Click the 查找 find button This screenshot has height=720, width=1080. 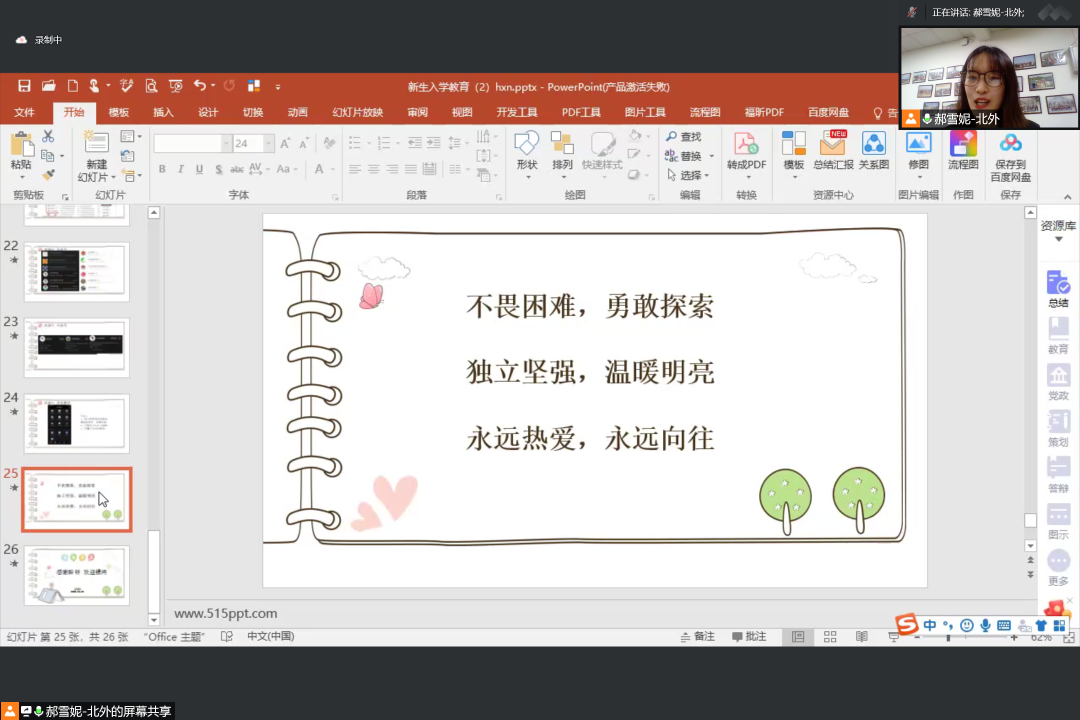(684, 137)
